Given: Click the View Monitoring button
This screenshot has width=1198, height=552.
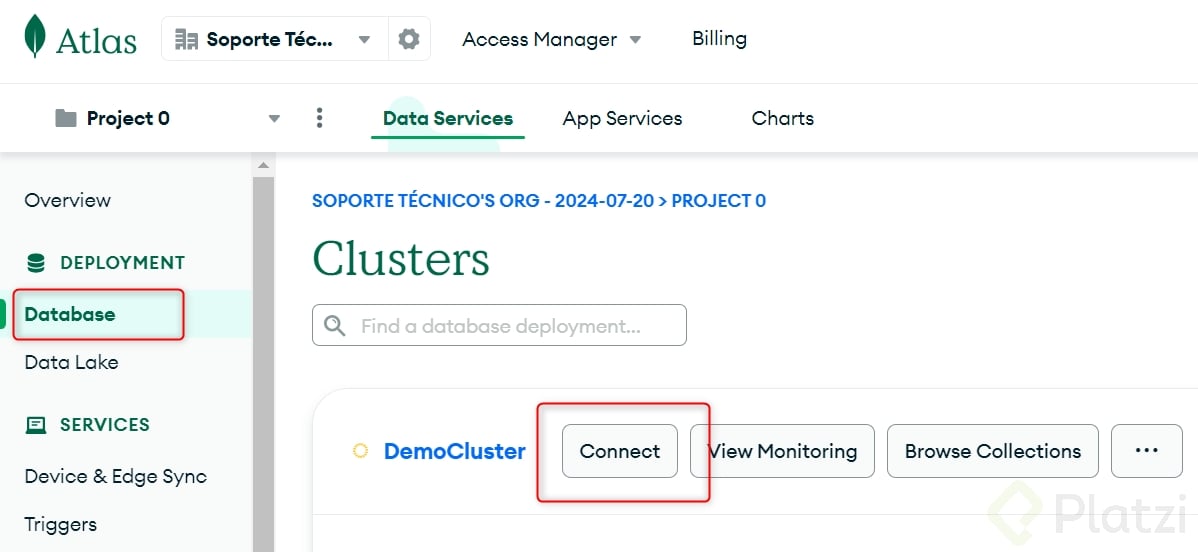Looking at the screenshot, I should coord(783,451).
